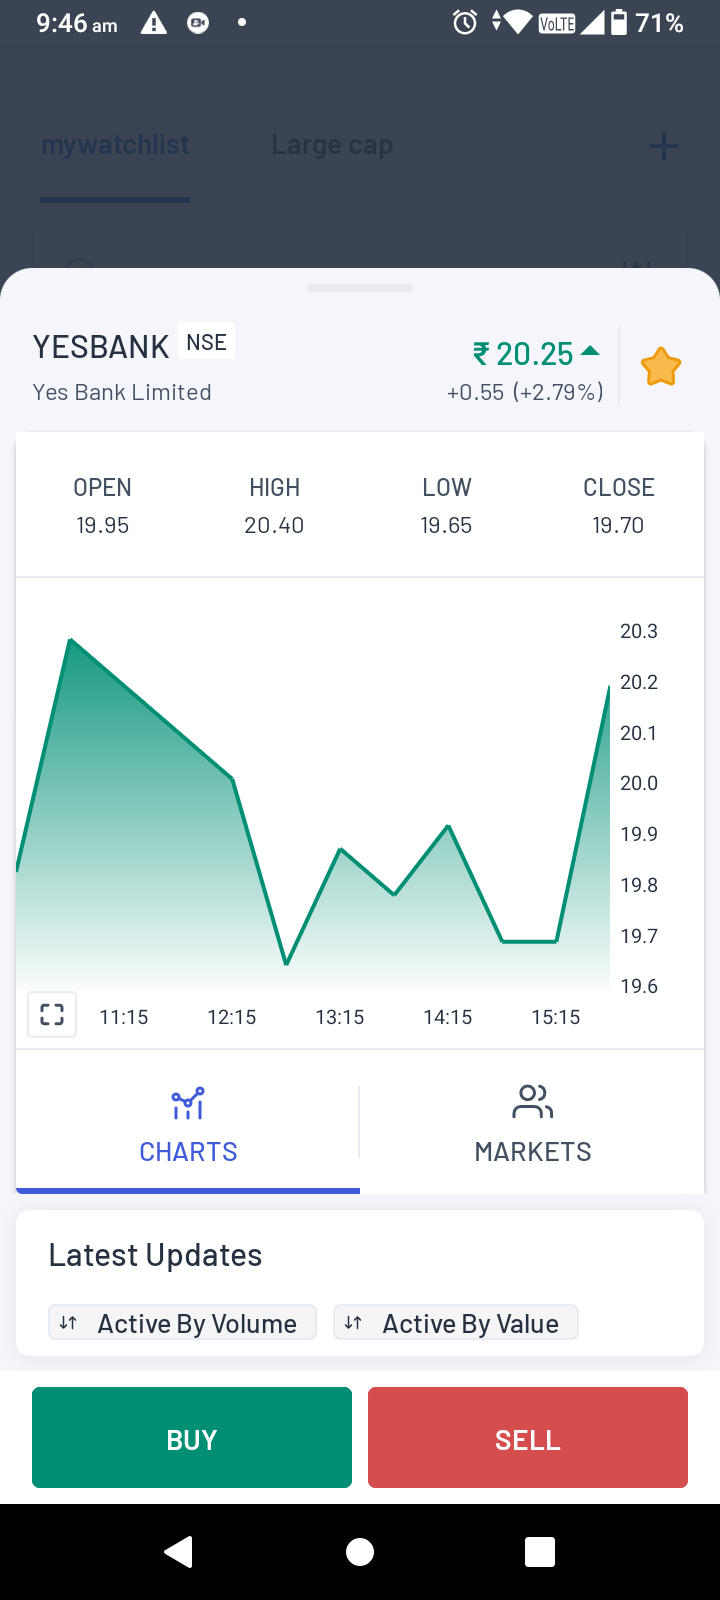Tap the green BUY button
This screenshot has width=720, height=1600.
pos(192,1438)
